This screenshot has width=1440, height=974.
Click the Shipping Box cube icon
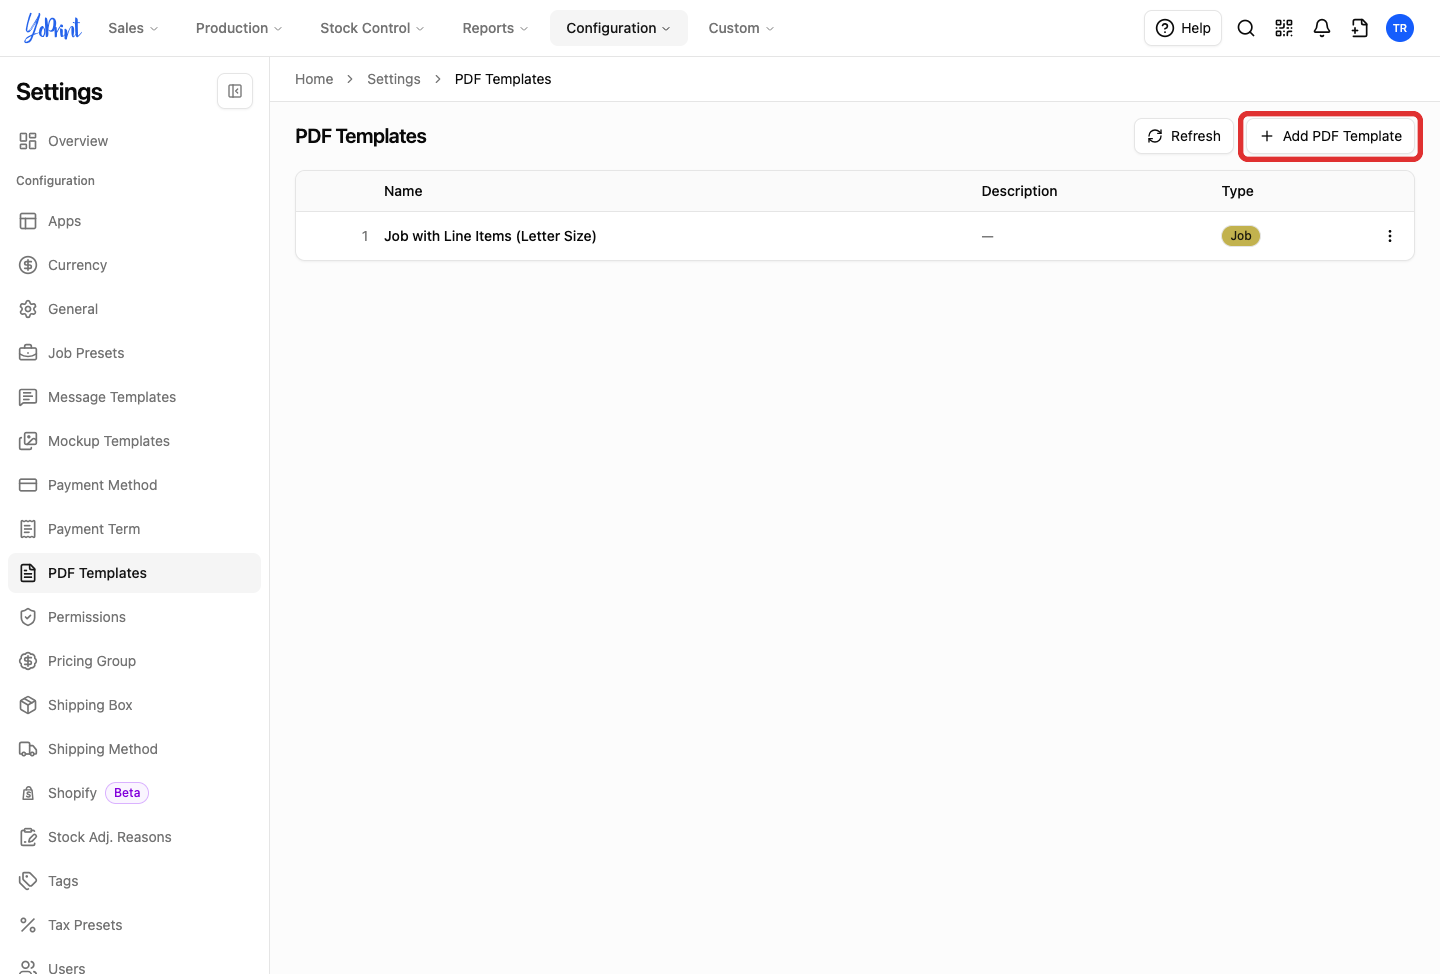(x=28, y=705)
